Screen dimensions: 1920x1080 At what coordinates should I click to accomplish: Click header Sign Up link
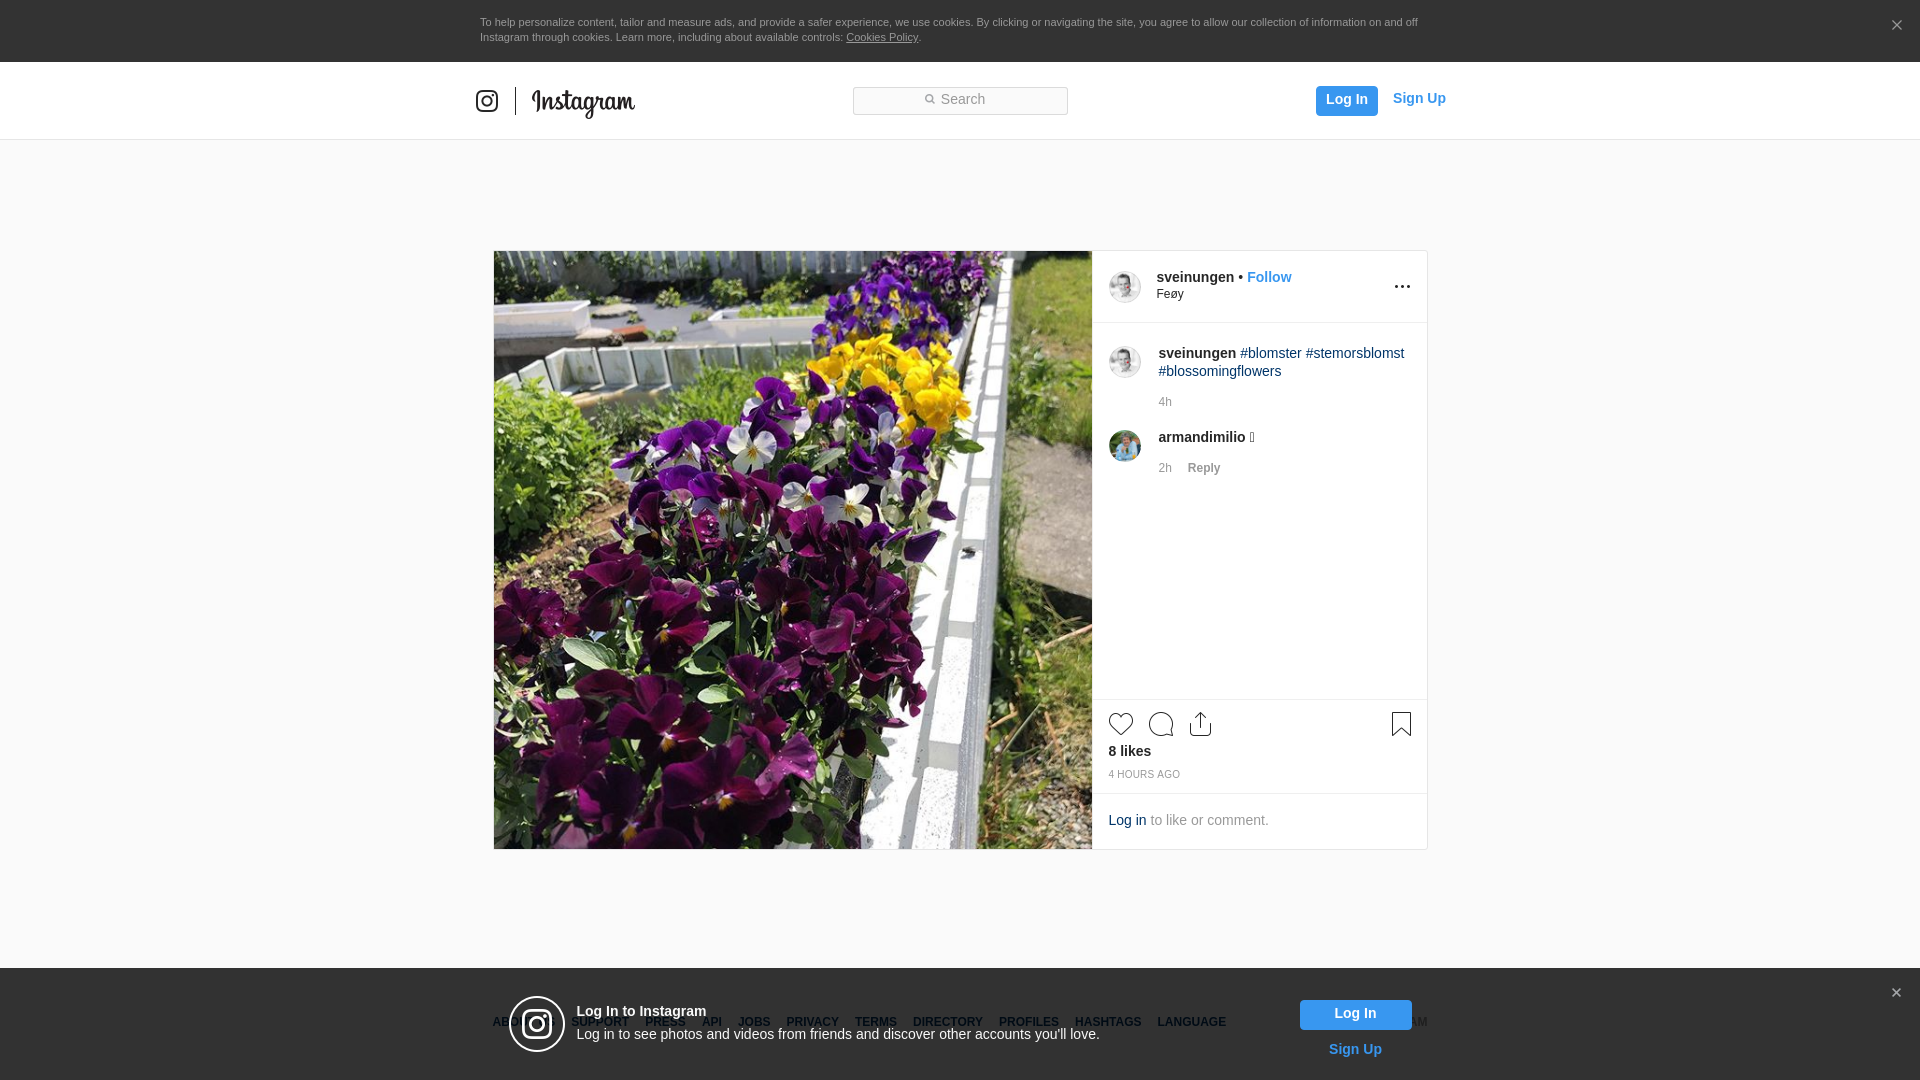click(1418, 98)
